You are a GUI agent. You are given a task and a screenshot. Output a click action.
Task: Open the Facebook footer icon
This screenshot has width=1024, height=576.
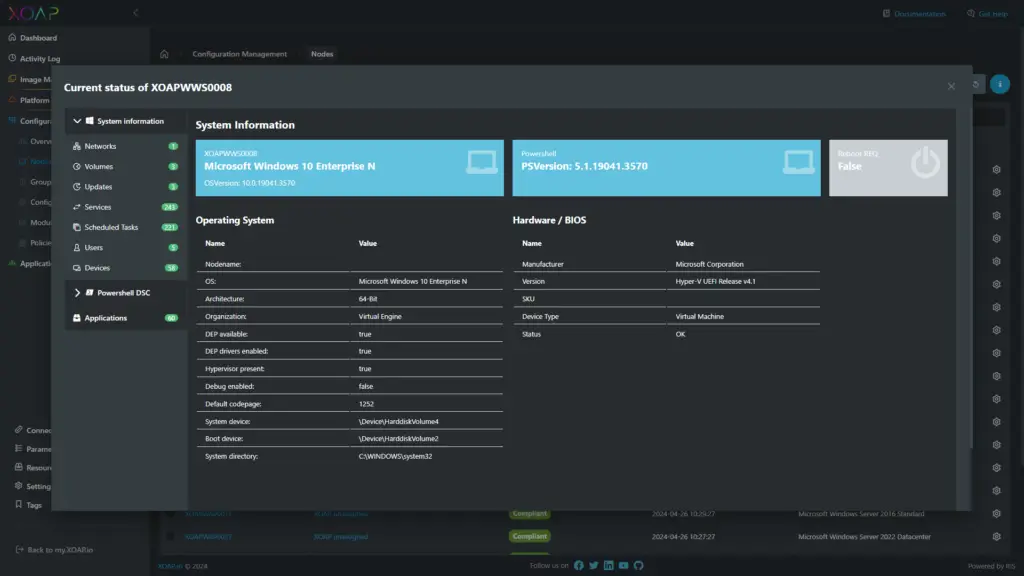pos(579,566)
